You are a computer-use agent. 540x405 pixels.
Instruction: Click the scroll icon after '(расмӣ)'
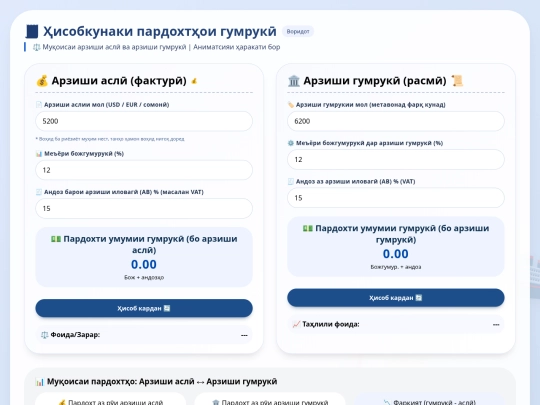[457, 81]
